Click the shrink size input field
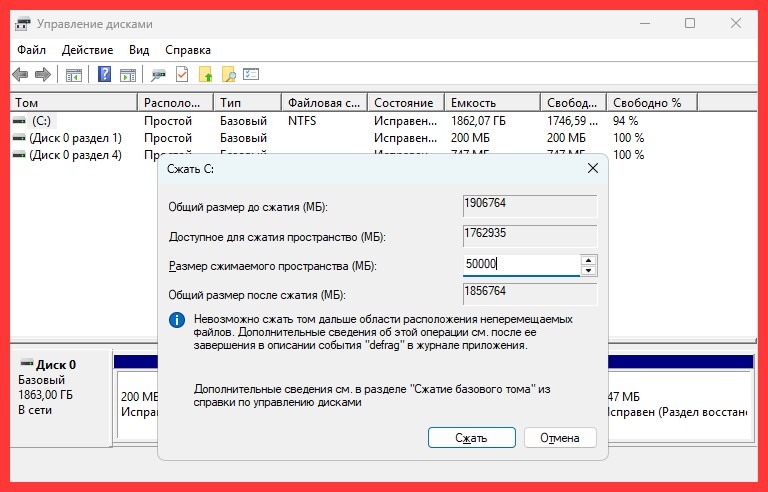Image resolution: width=768 pixels, height=492 pixels. tap(520, 265)
